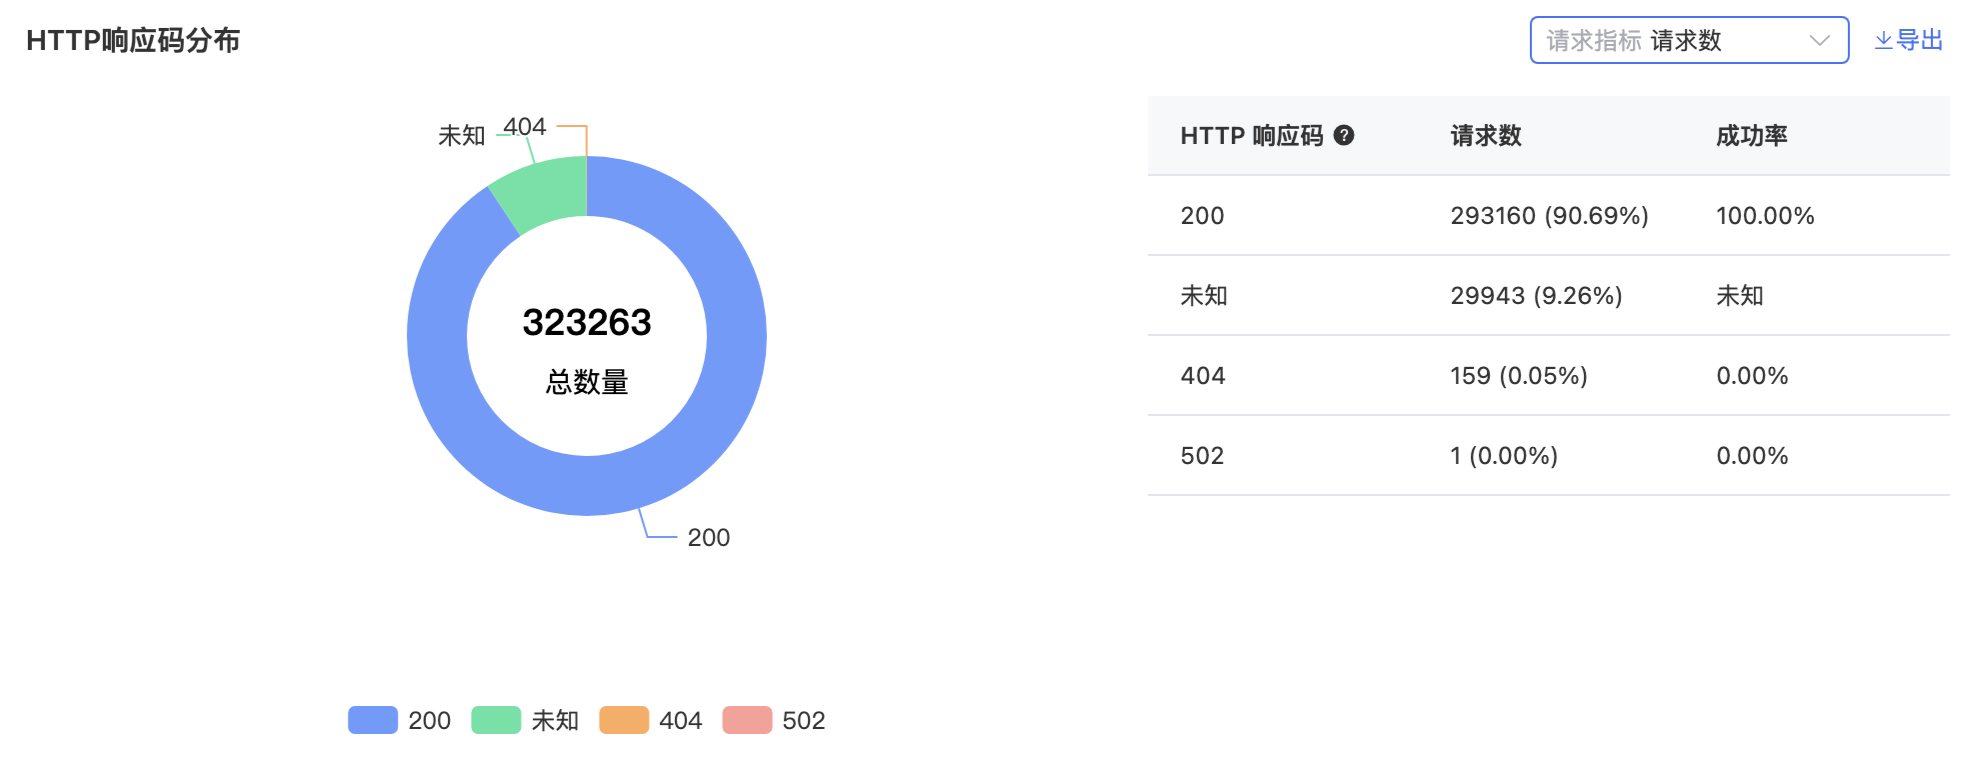The width and height of the screenshot is (1966, 778).
Task: Toggle the pink 502 legend swatch
Action: [747, 720]
